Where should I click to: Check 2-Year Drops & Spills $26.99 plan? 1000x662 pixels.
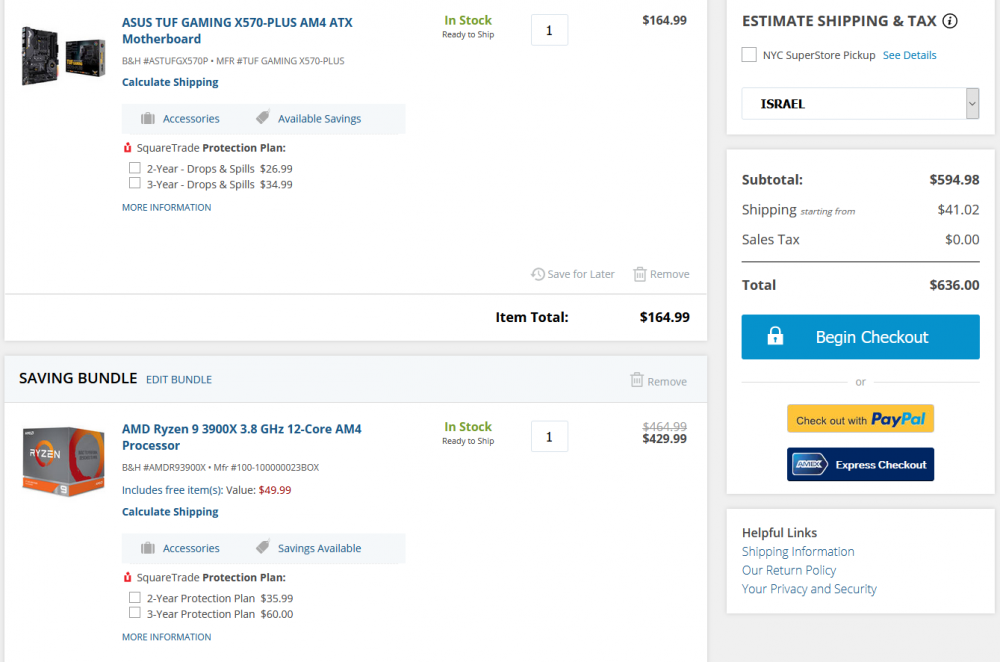coord(135,168)
